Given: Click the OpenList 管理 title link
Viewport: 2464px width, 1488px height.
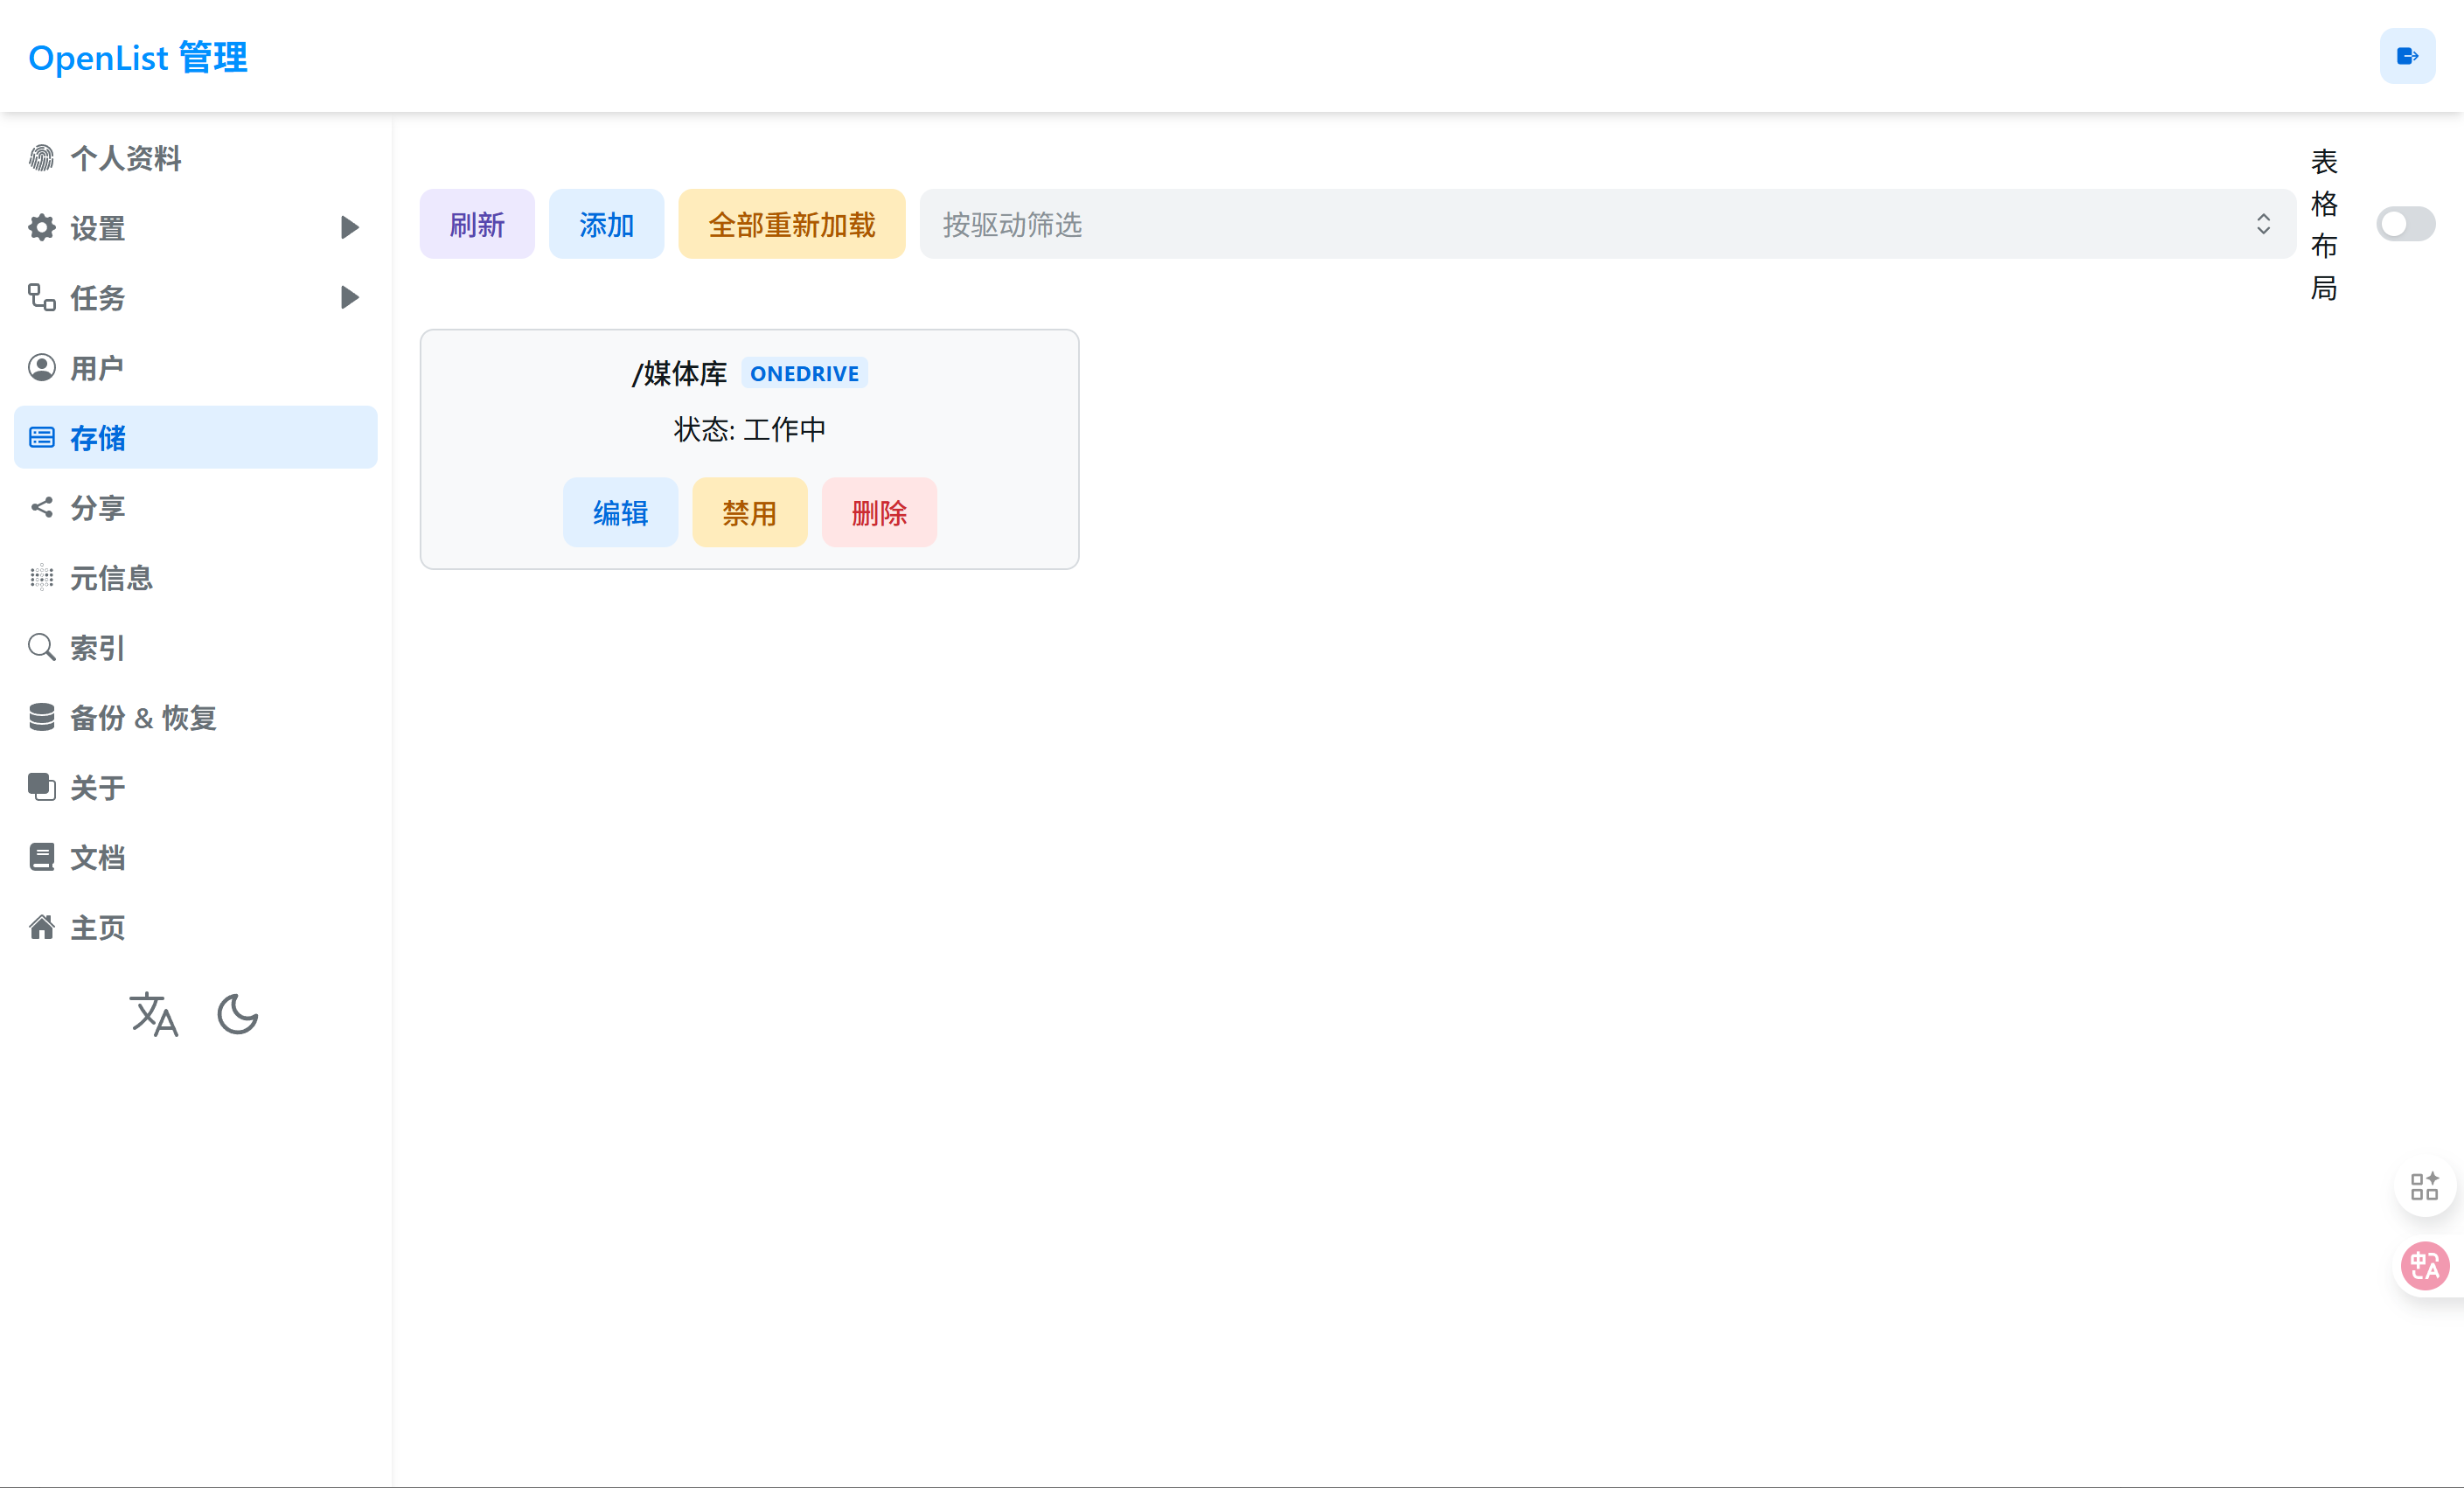Looking at the screenshot, I should [x=138, y=57].
